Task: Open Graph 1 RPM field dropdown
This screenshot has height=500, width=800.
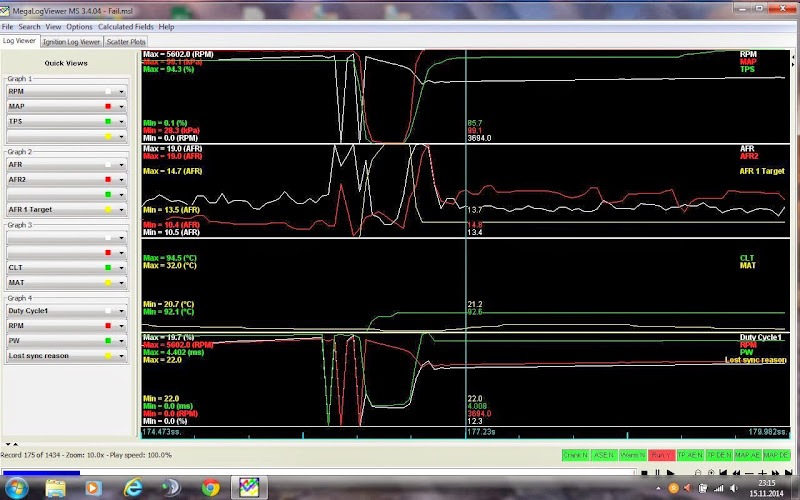Action: coord(66,91)
